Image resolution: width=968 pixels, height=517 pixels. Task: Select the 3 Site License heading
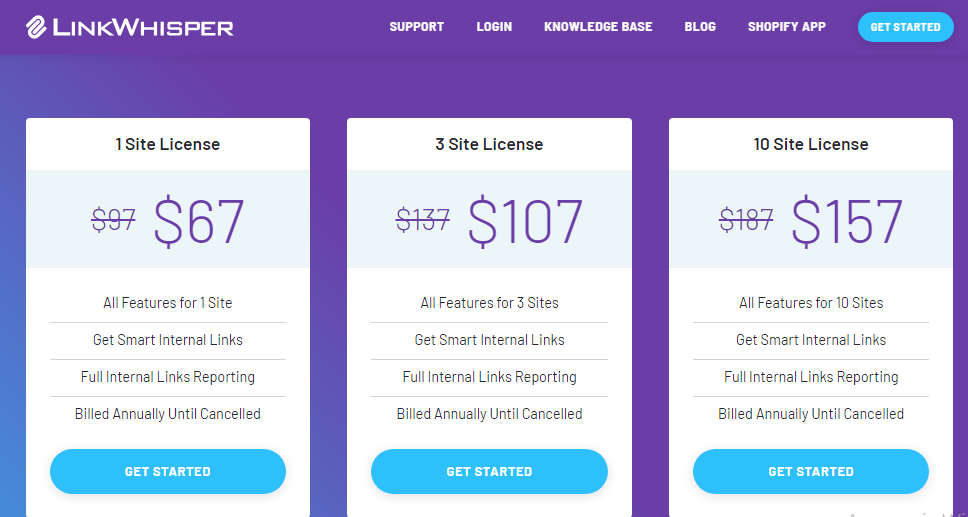click(490, 145)
